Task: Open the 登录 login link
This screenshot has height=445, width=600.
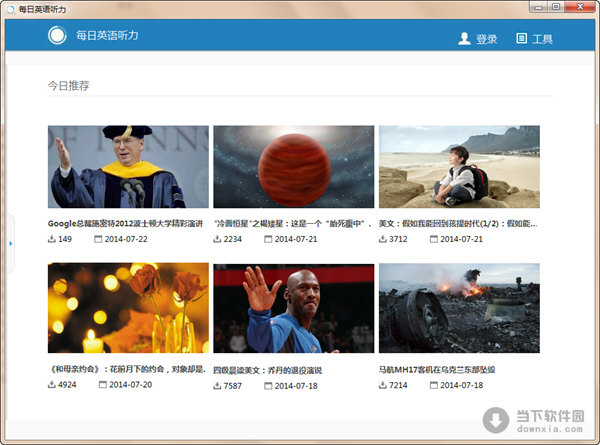Action: 486,39
